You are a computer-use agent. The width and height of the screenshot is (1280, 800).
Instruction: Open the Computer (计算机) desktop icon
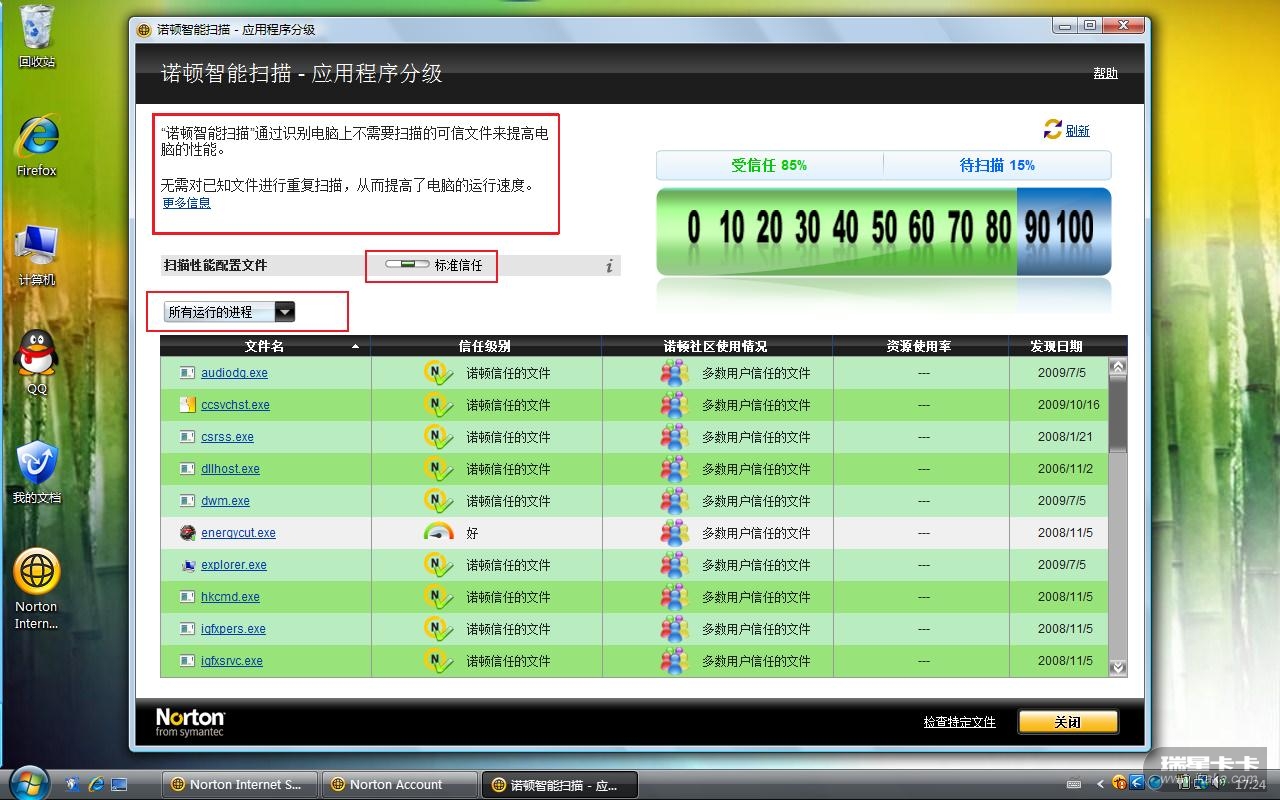point(37,255)
